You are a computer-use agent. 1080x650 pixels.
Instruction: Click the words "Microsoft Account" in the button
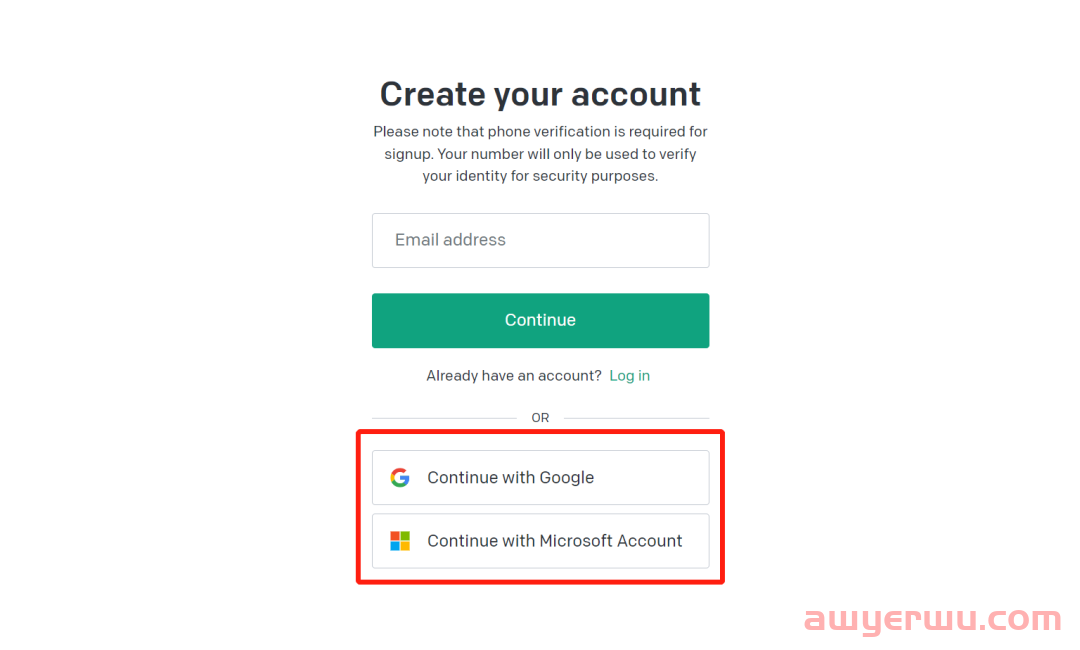click(611, 541)
